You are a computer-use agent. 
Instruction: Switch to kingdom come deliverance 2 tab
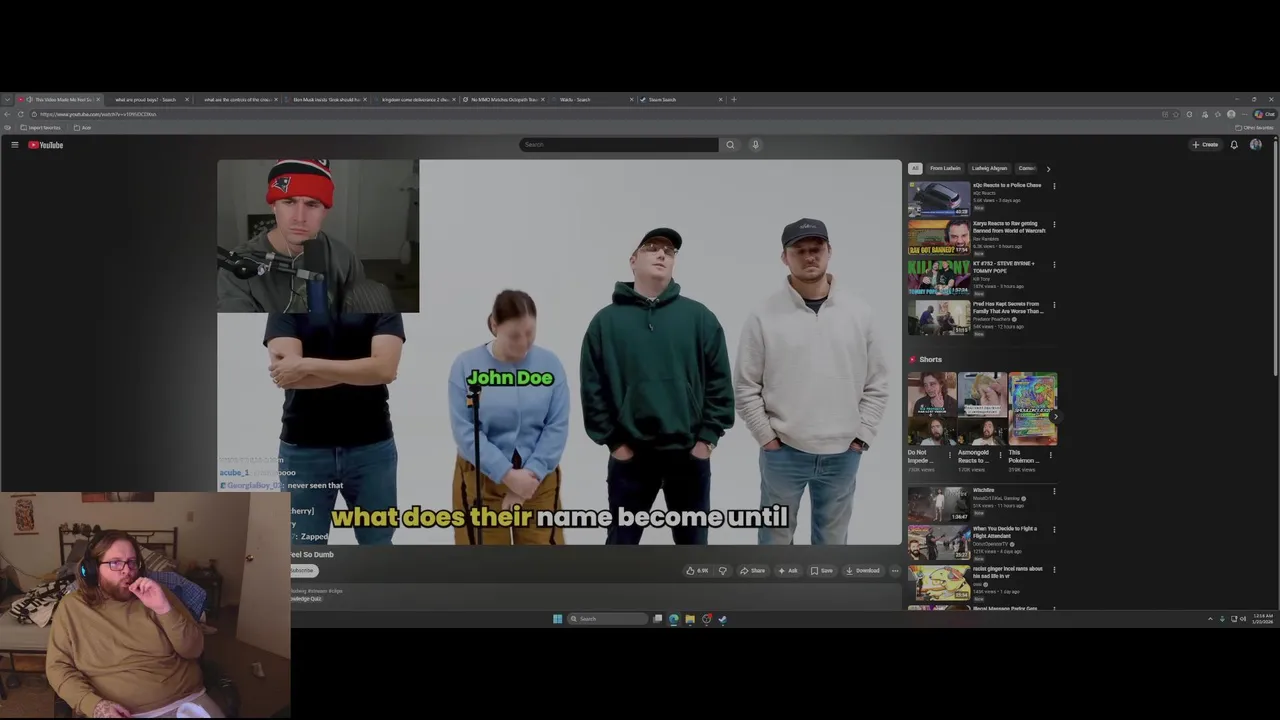click(x=414, y=100)
